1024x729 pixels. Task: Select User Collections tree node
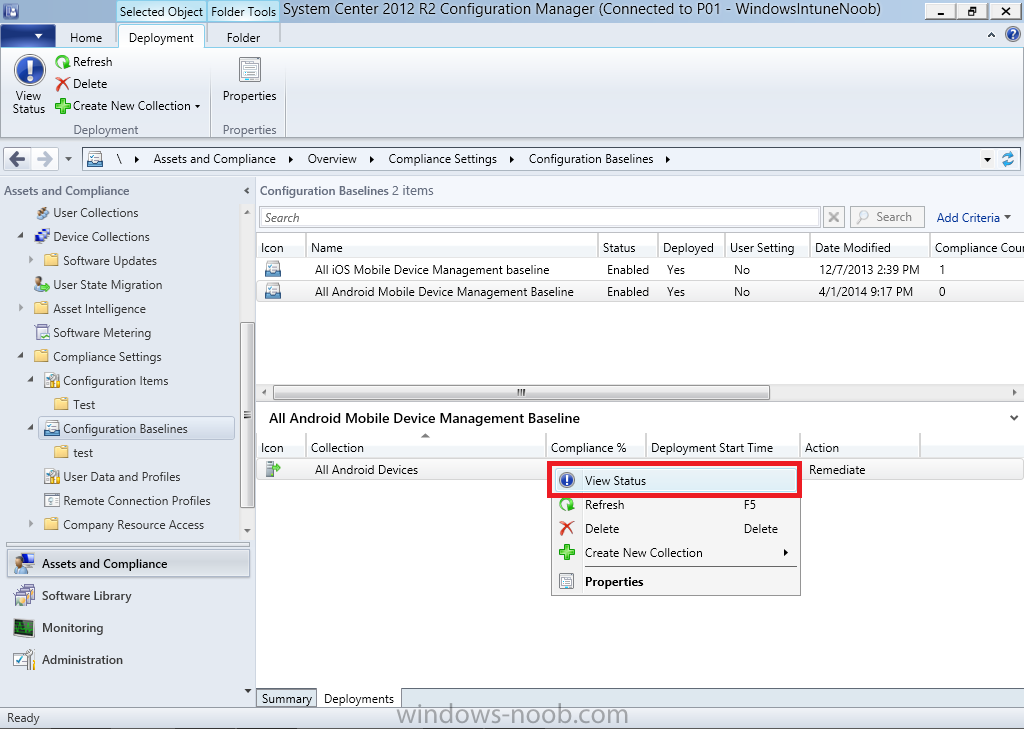(95, 213)
